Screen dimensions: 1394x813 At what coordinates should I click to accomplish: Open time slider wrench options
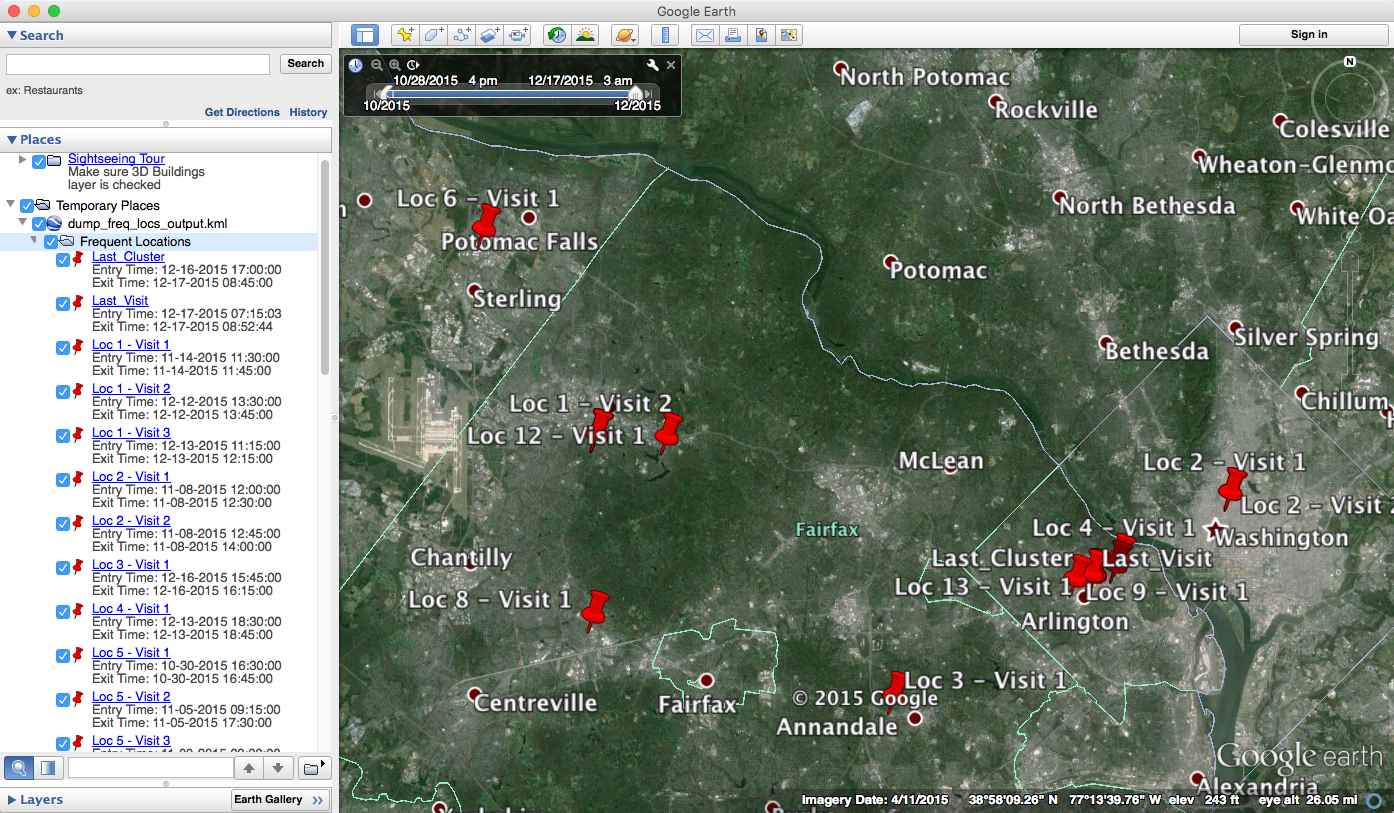653,65
